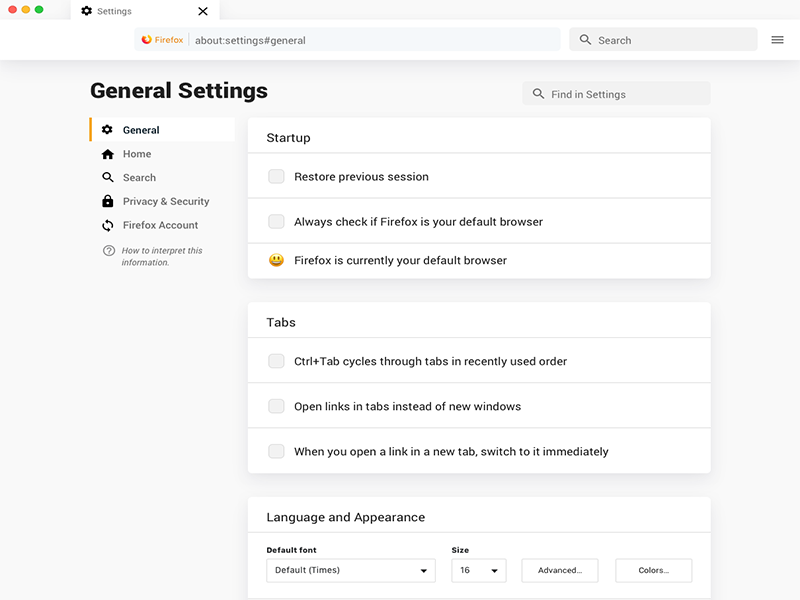Click the macOS green maximize window button
The image size is (800, 600).
(x=39, y=9)
